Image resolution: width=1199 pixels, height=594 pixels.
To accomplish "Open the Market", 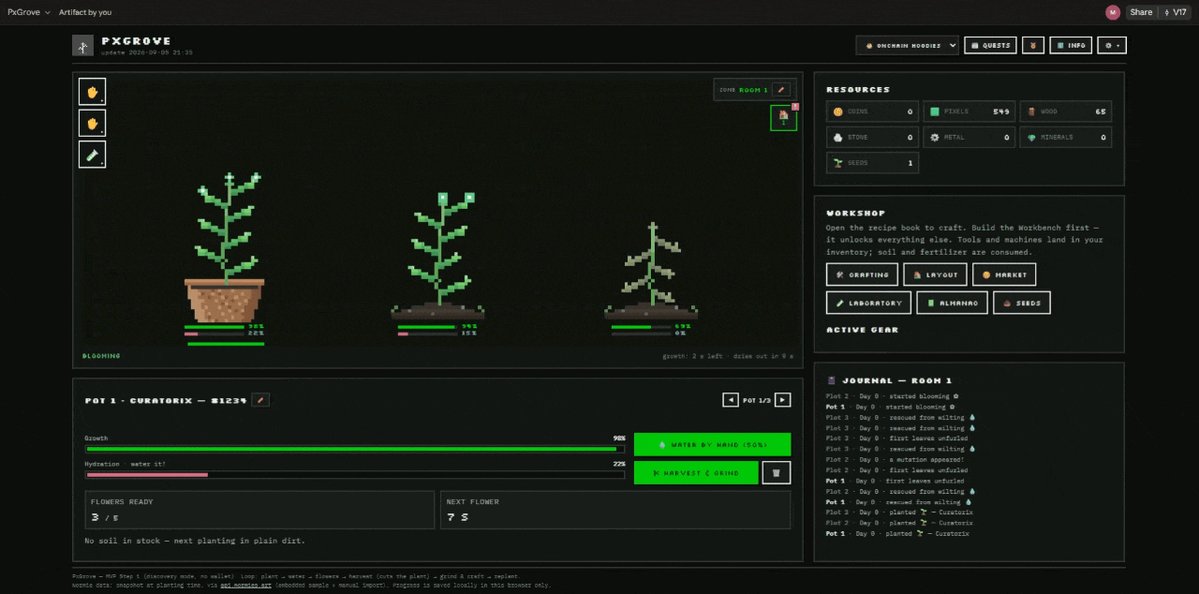I will click(1004, 274).
